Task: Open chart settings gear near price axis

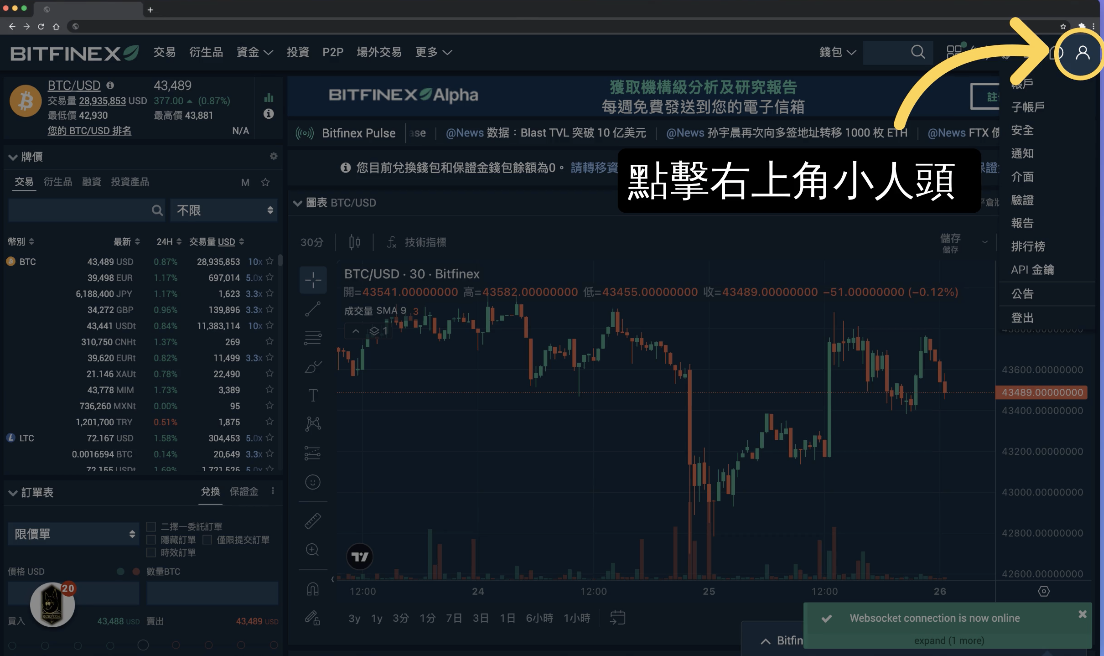Action: [1043, 591]
